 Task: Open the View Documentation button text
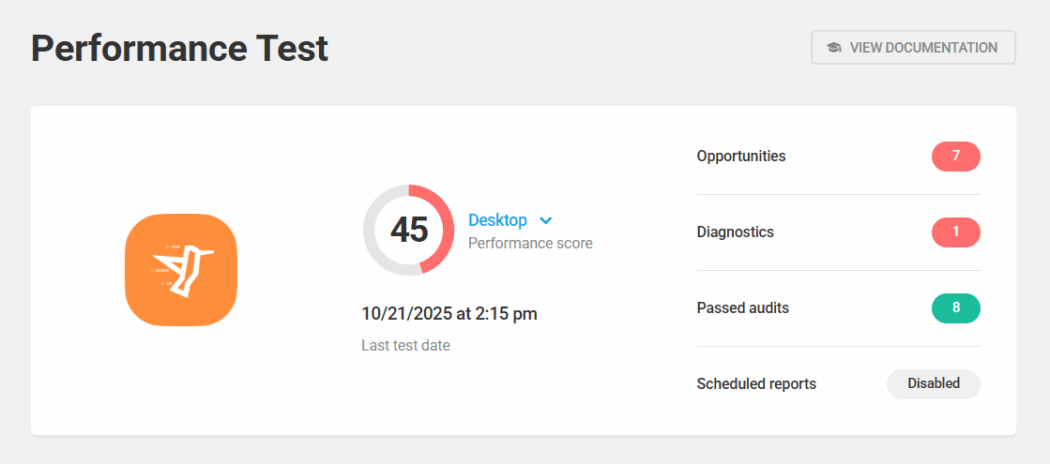[x=923, y=48]
